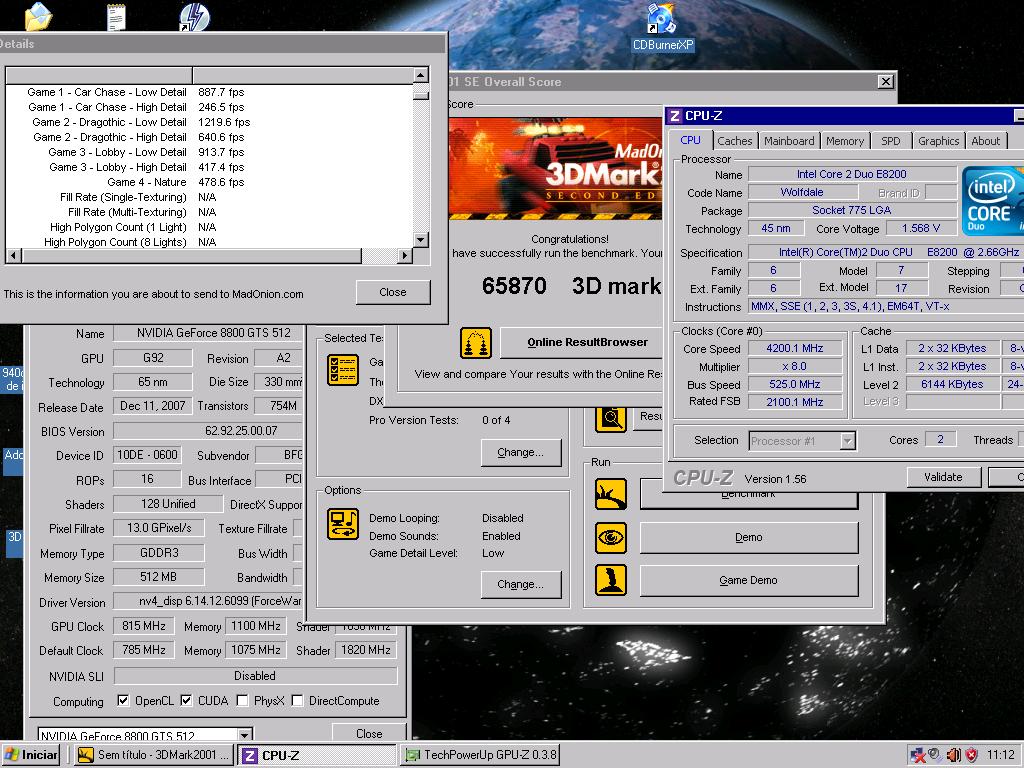The height and width of the screenshot is (768, 1024).
Task: Switch to CPU-Z taskbar button
Action: (x=317, y=755)
